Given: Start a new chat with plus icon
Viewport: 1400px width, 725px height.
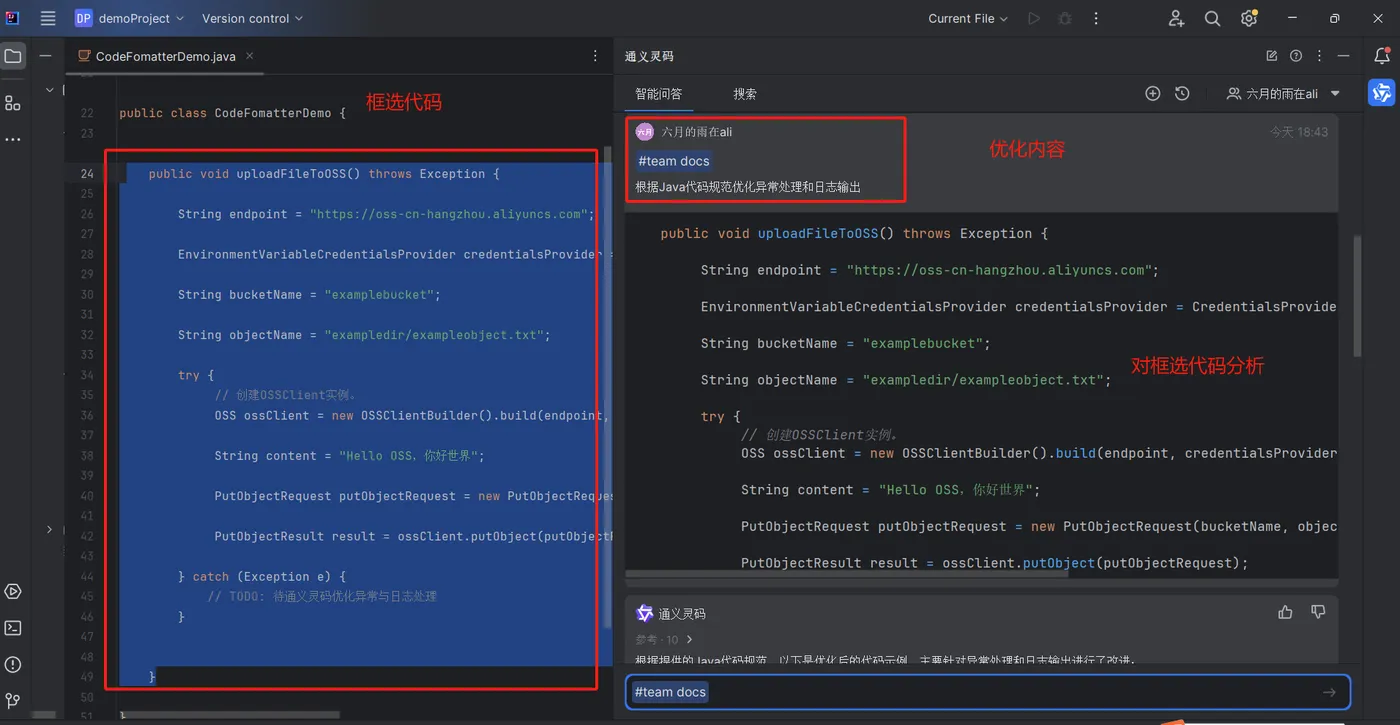Looking at the screenshot, I should coord(1153,93).
